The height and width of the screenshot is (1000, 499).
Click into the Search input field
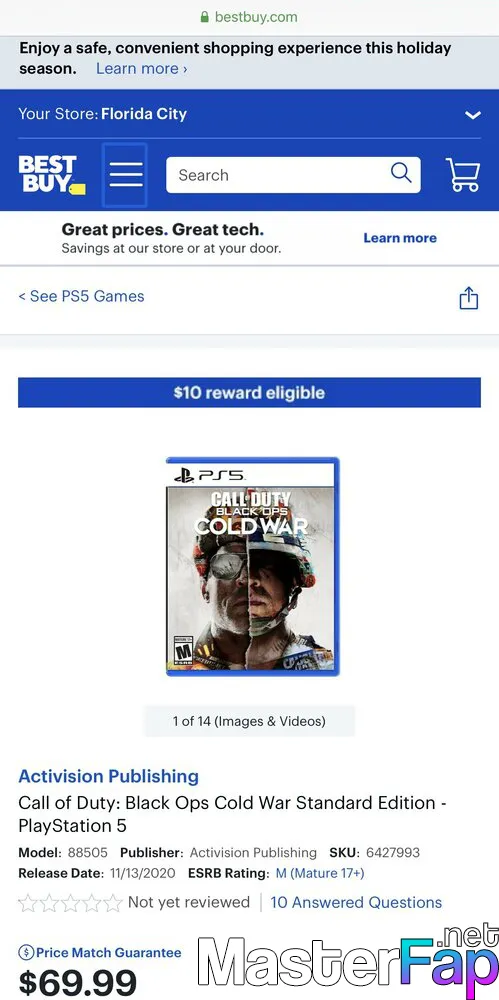pos(278,175)
